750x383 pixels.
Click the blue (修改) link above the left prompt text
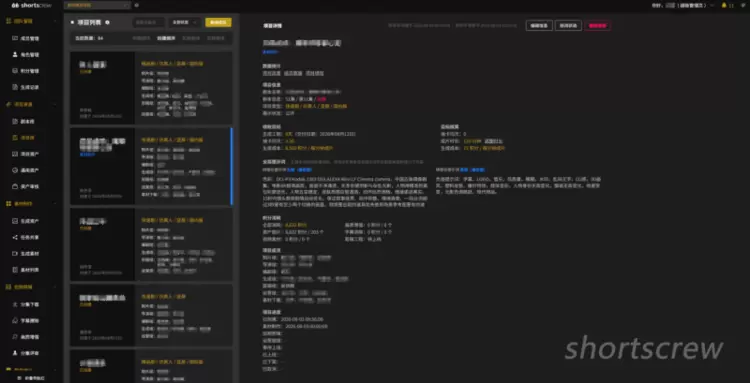pyautogui.click(x=304, y=170)
